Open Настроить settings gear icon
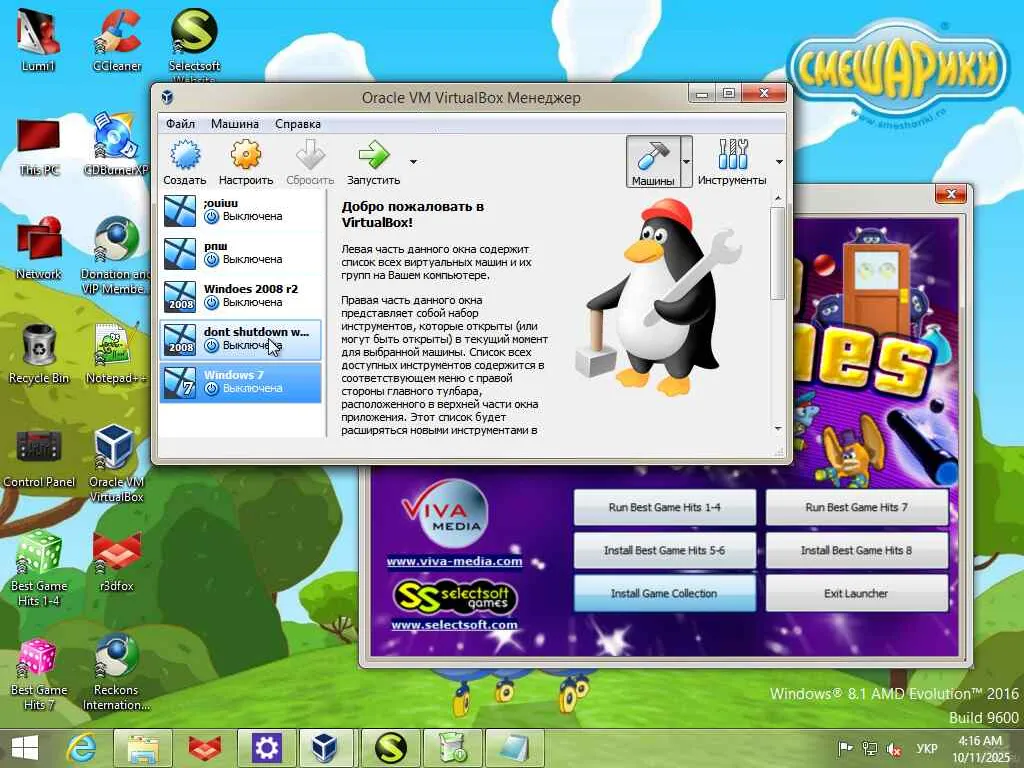 246,155
